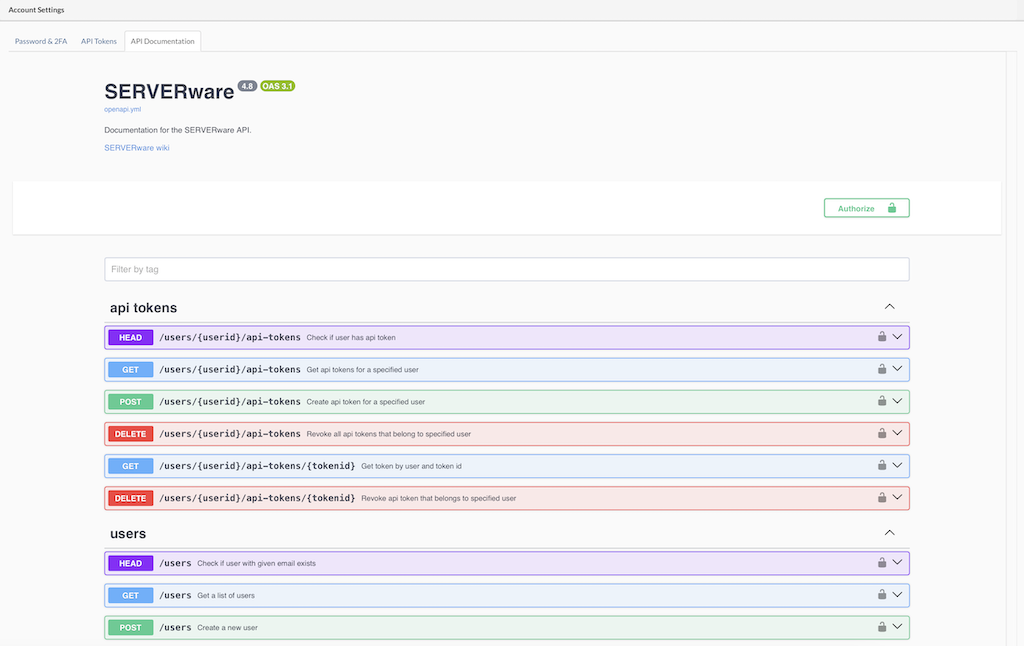This screenshot has height=646, width=1024.
Task: Focus the Filter by tag field
Action: tap(506, 269)
